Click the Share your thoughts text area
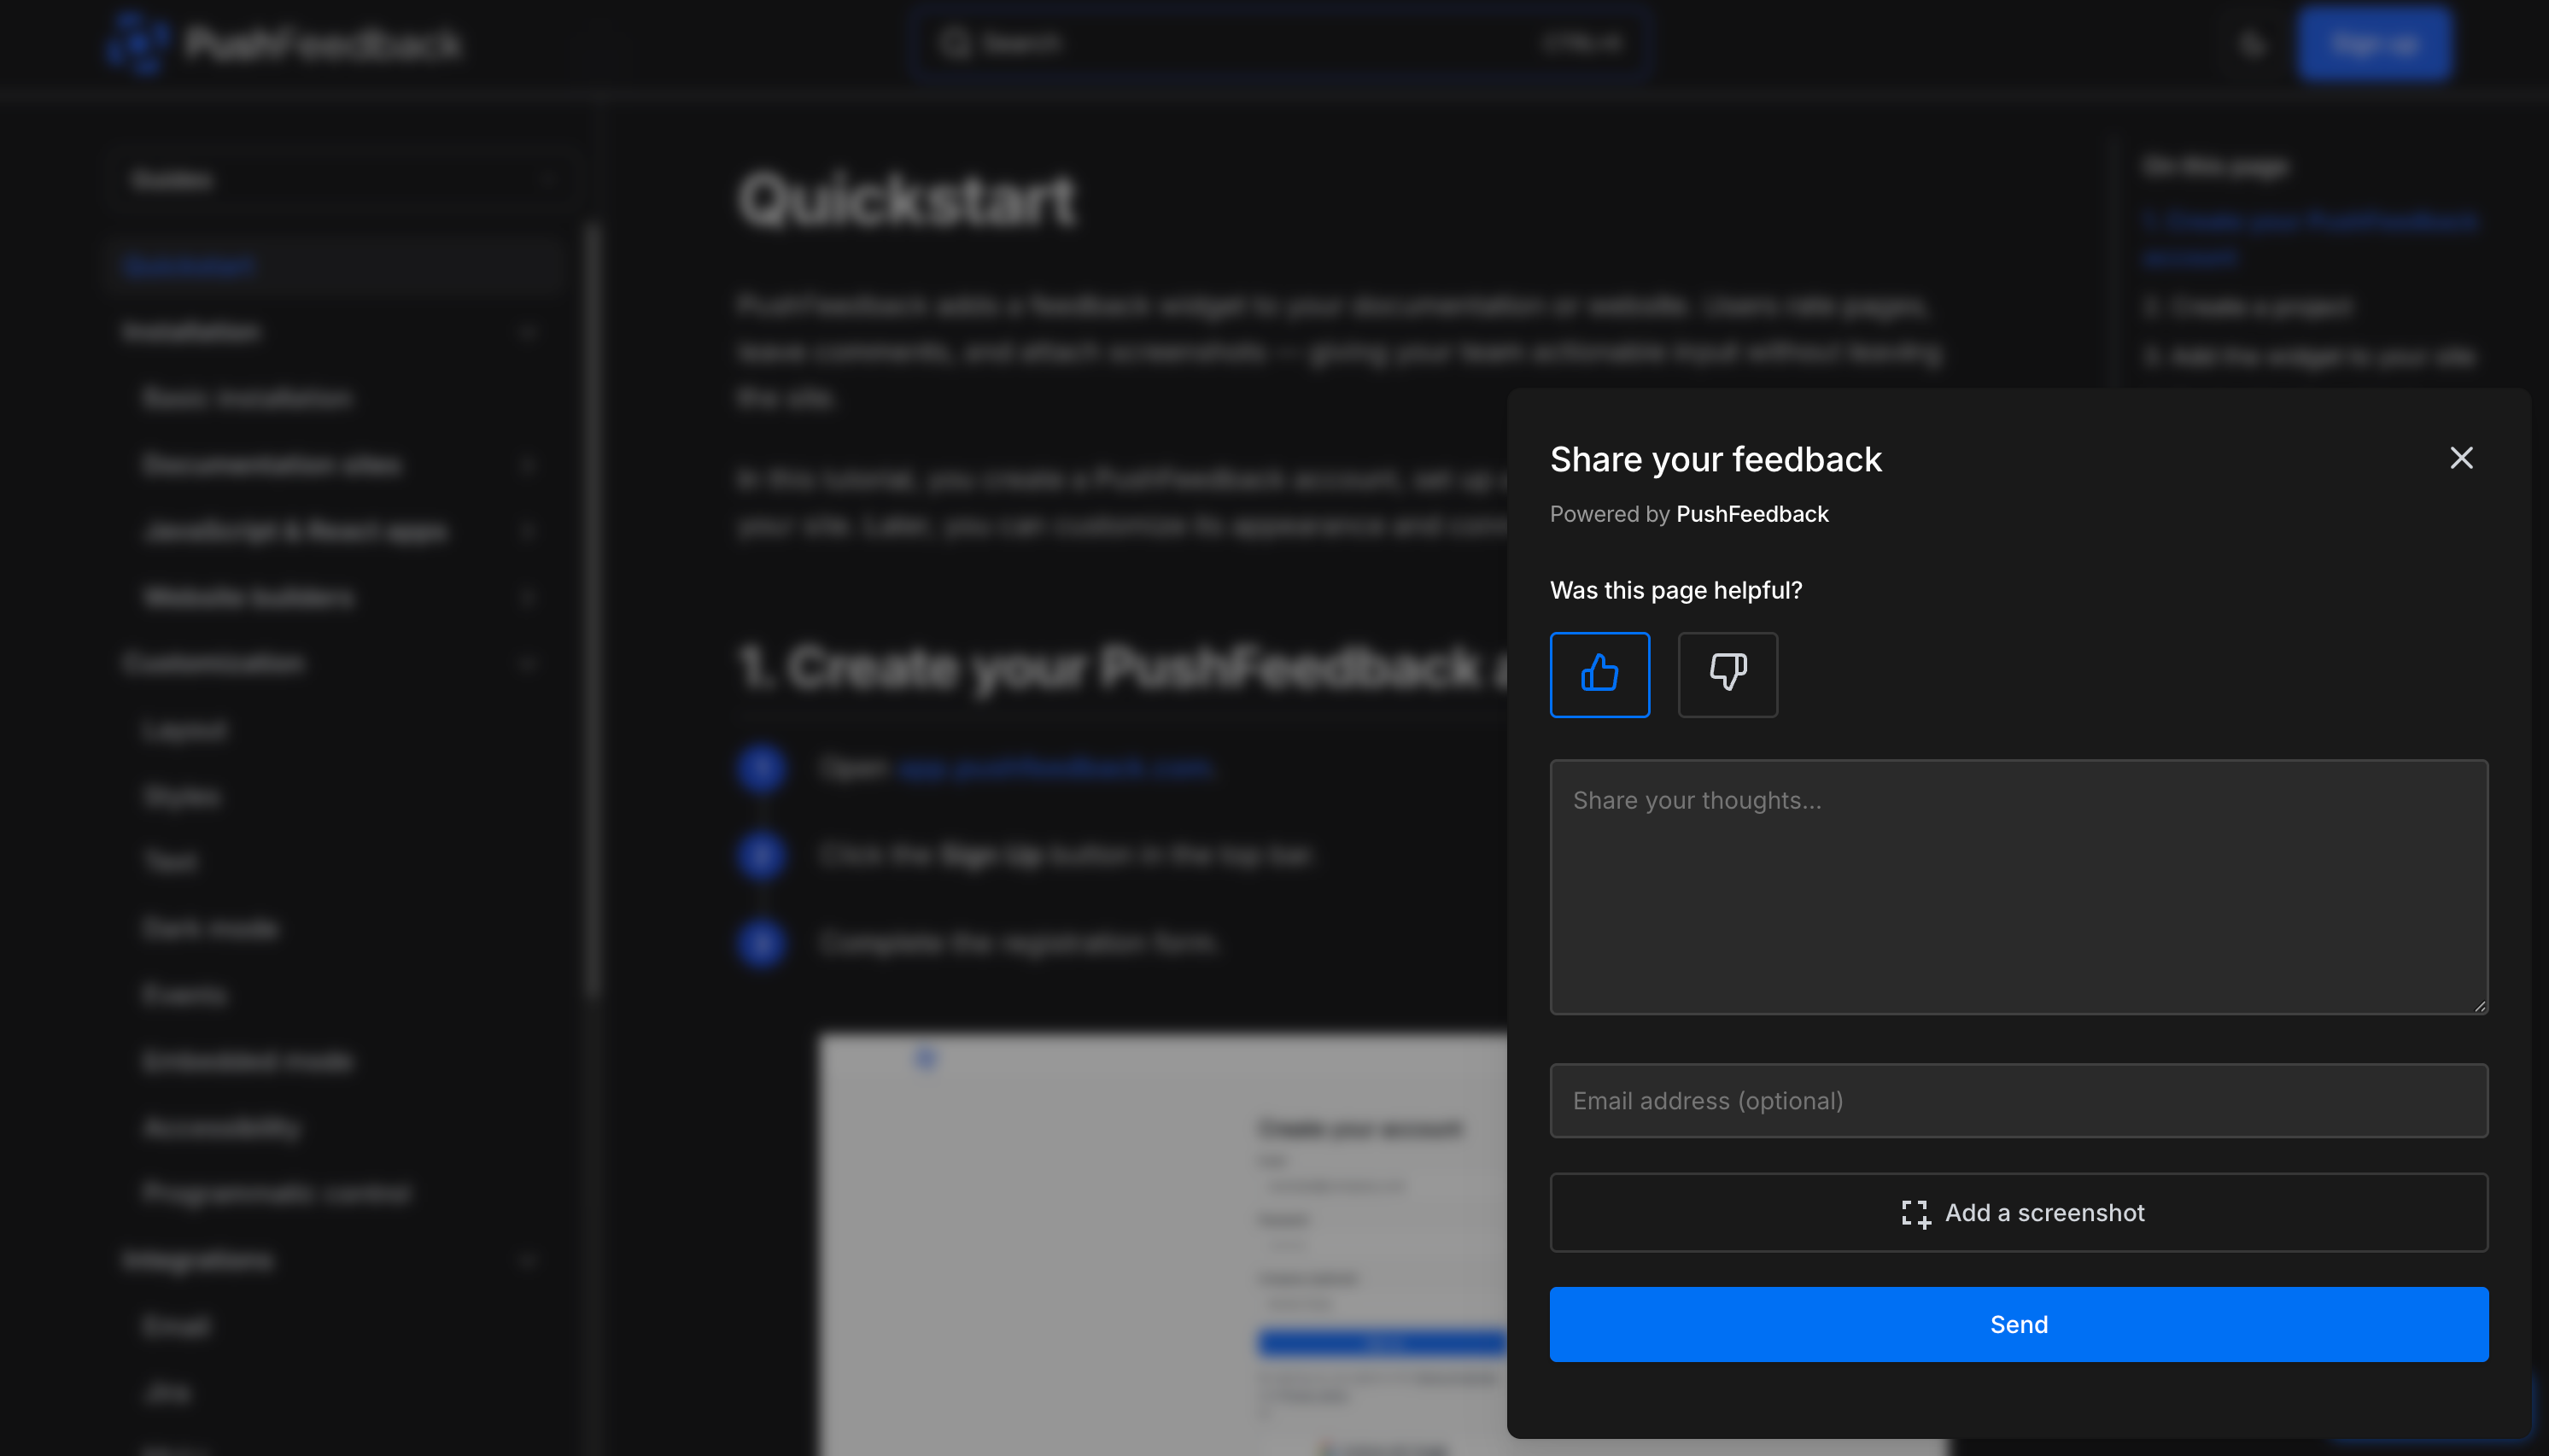Screen dimensions: 2549x1456 click(x=2018, y=887)
